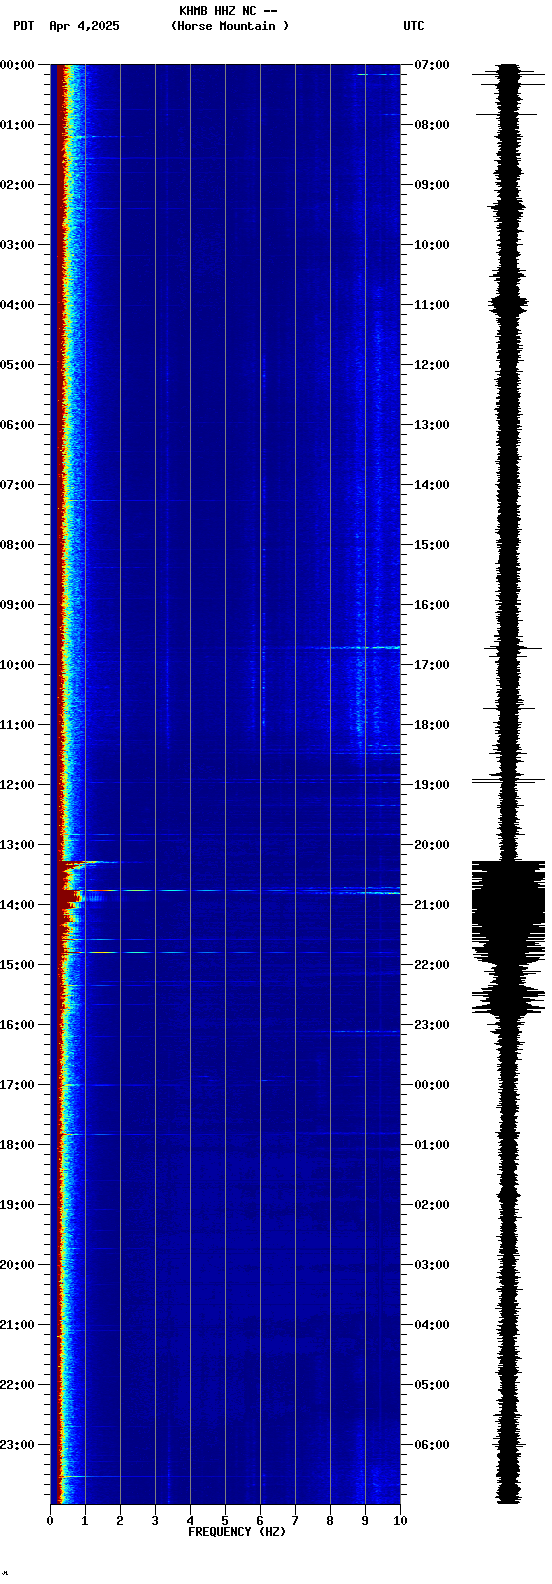Viewport: 552px width, 1584px height.
Task: Click the Apr 4,2025 date label
Action: pyautogui.click(x=84, y=26)
